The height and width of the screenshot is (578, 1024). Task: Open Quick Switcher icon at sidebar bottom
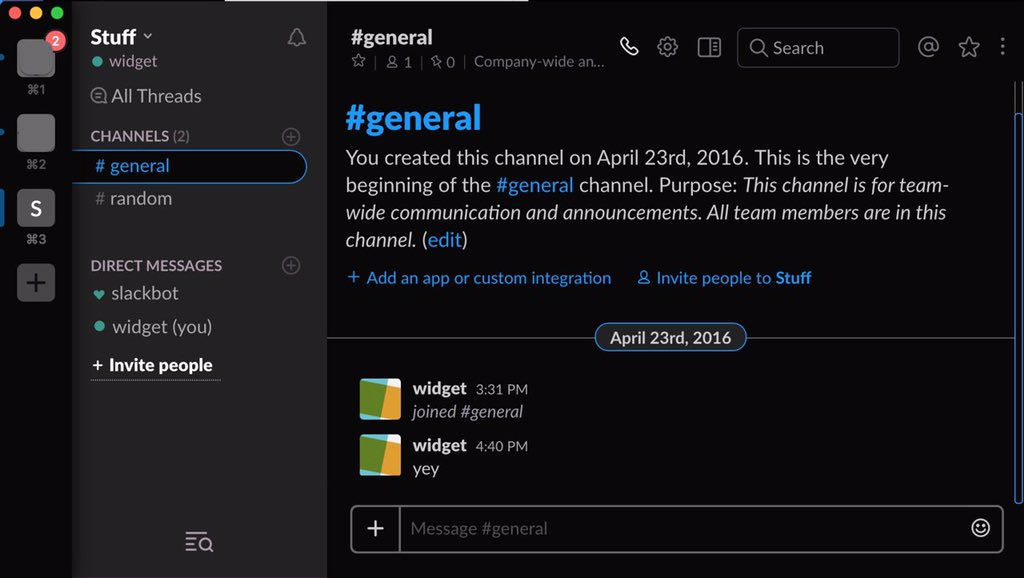199,542
